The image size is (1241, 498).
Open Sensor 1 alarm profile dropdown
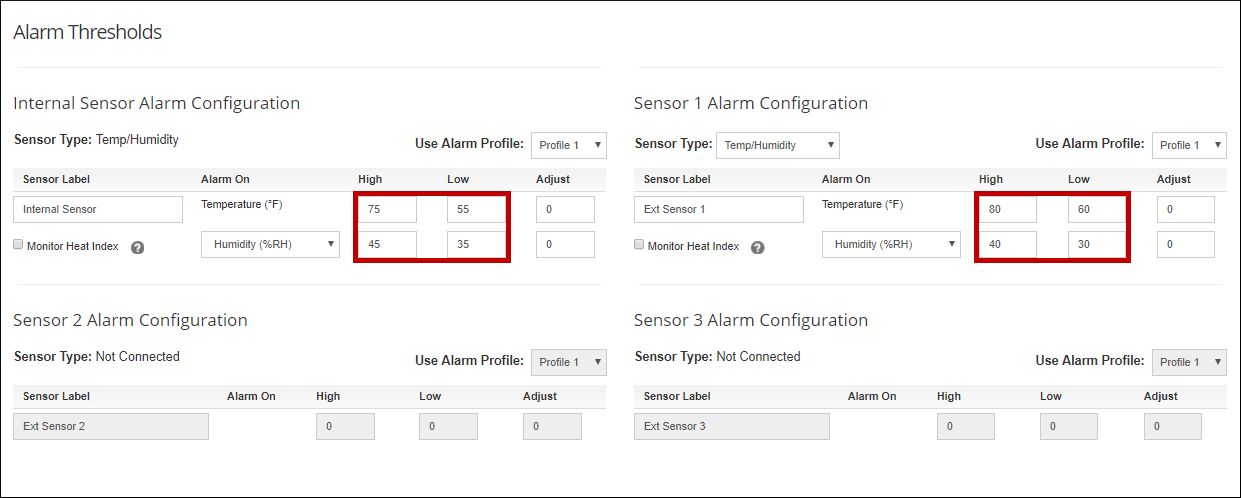click(1188, 145)
